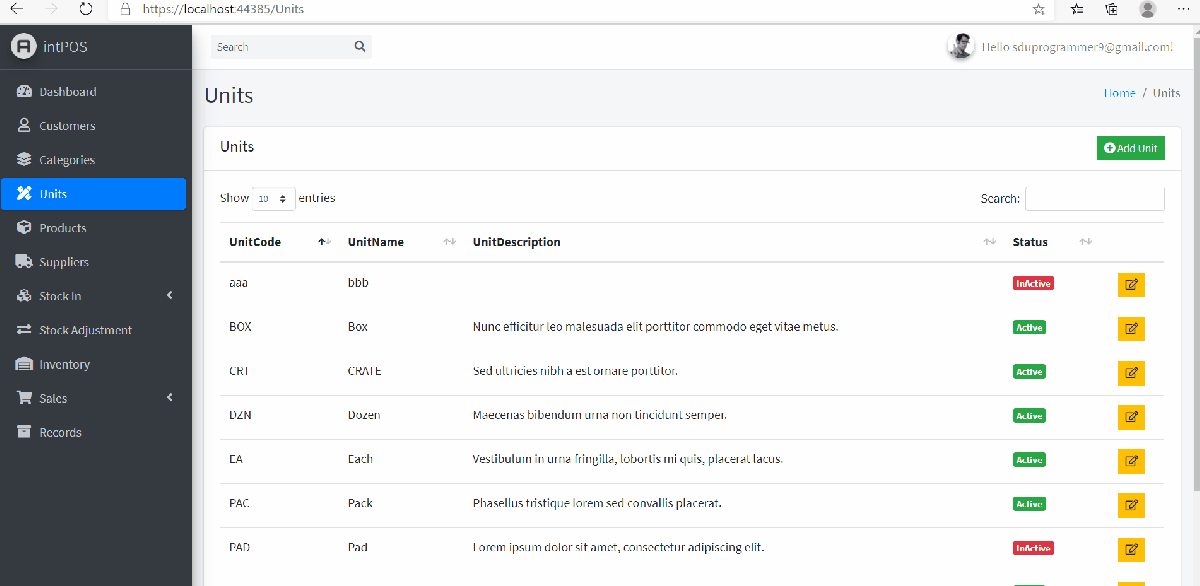Follow the Home breadcrumb link
Viewport: 1200px width, 586px height.
pos(1119,93)
